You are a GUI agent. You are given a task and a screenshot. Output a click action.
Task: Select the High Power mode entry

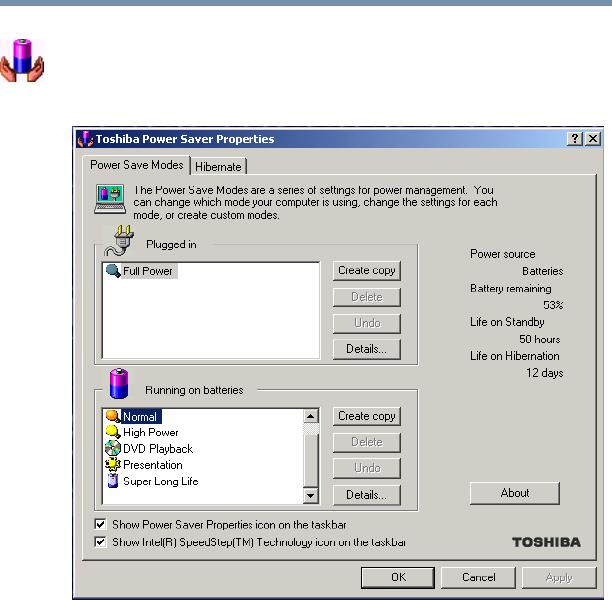point(151,432)
